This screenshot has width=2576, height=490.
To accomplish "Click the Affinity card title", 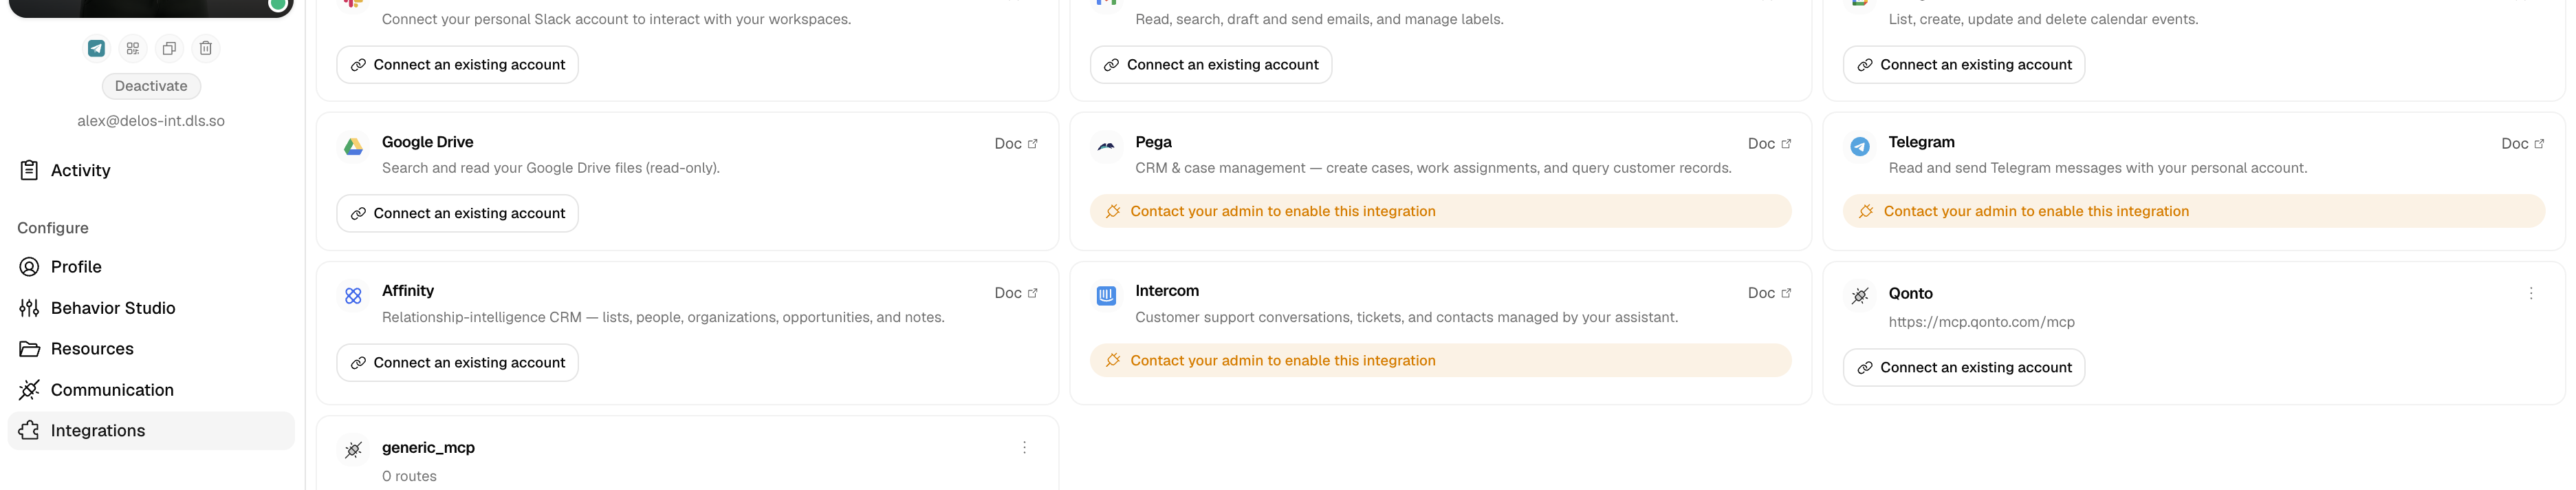I will tap(408, 291).
